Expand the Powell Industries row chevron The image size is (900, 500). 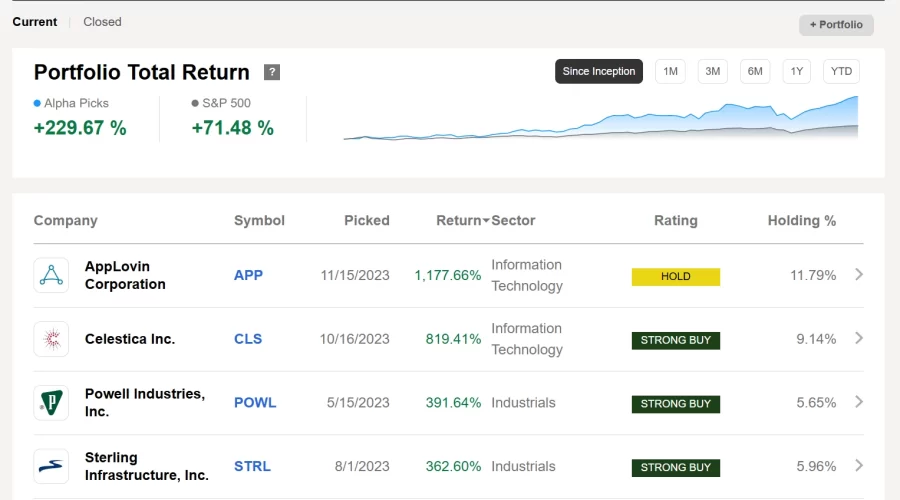tap(859, 402)
